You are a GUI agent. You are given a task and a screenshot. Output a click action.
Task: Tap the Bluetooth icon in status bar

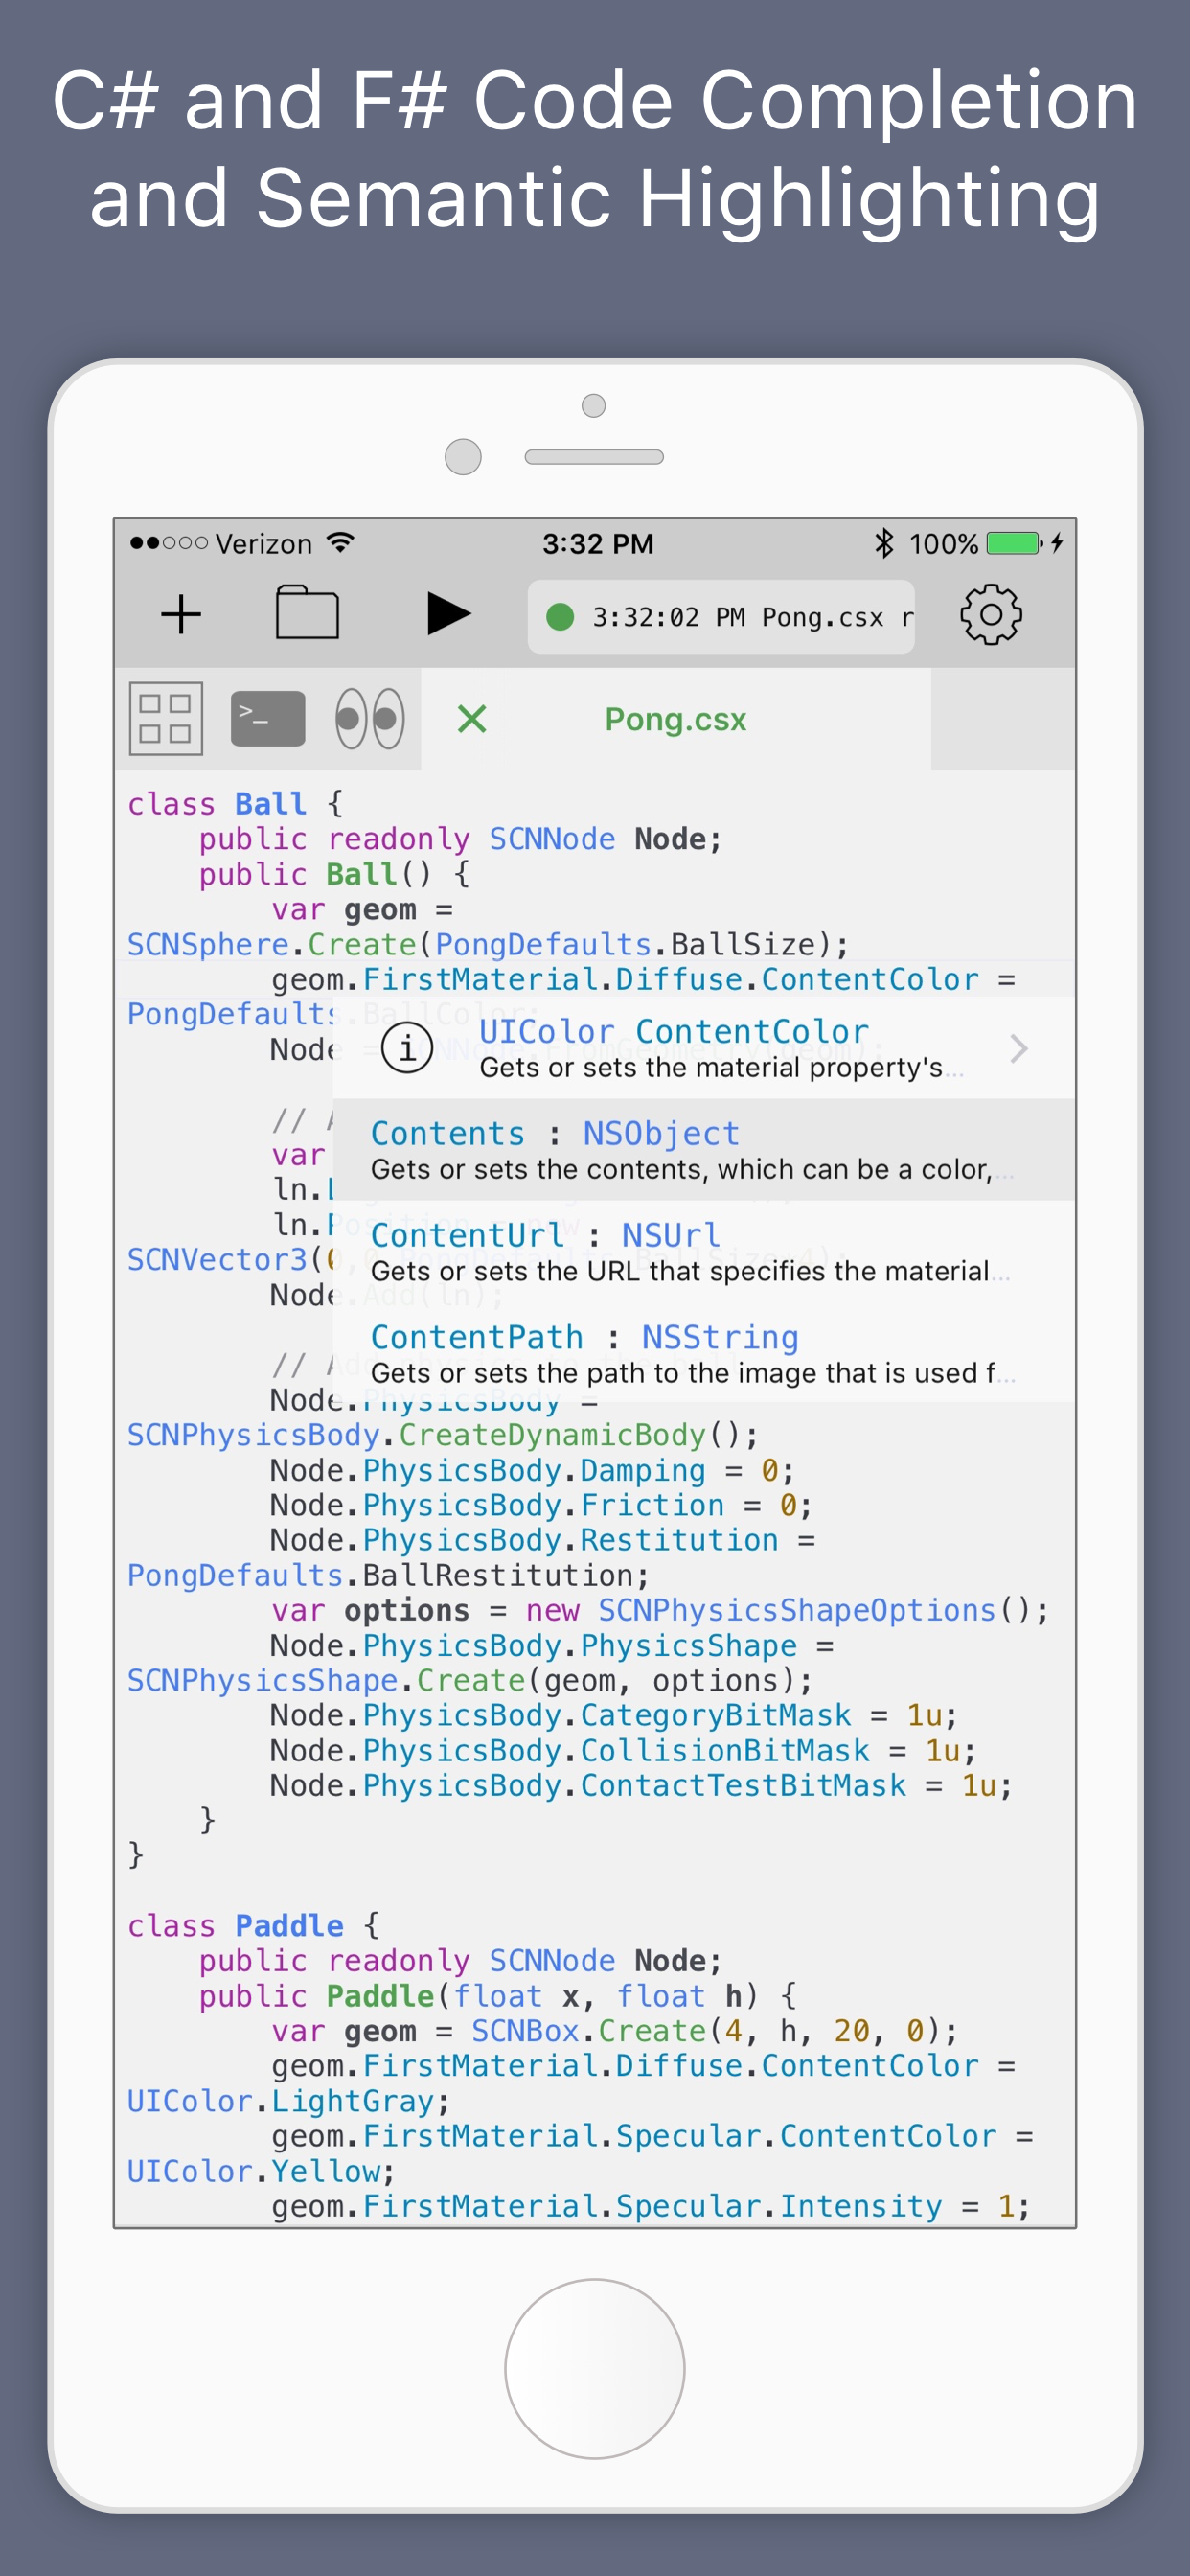click(884, 543)
